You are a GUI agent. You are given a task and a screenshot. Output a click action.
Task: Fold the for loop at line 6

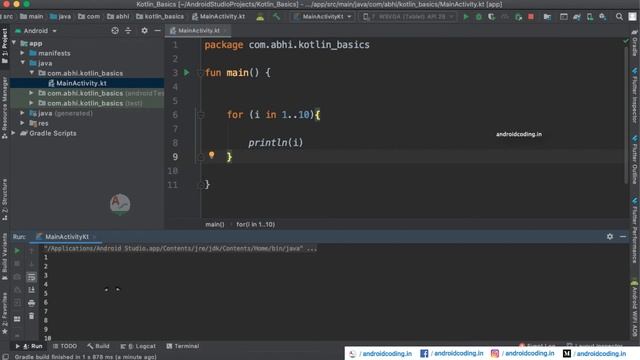[x=200, y=115]
